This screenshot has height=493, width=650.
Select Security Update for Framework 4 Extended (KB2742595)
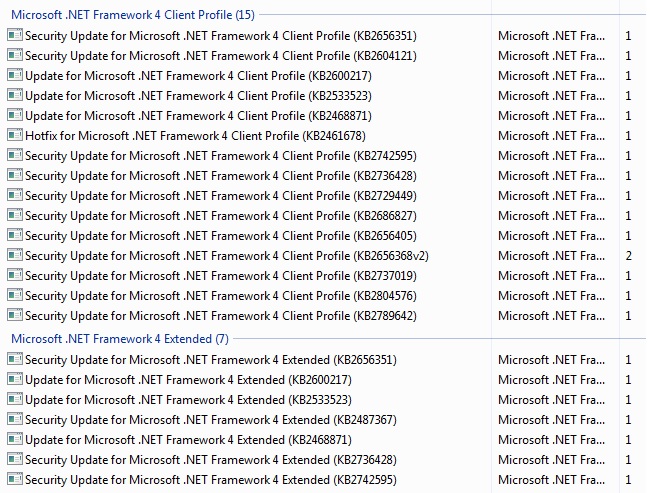211,480
